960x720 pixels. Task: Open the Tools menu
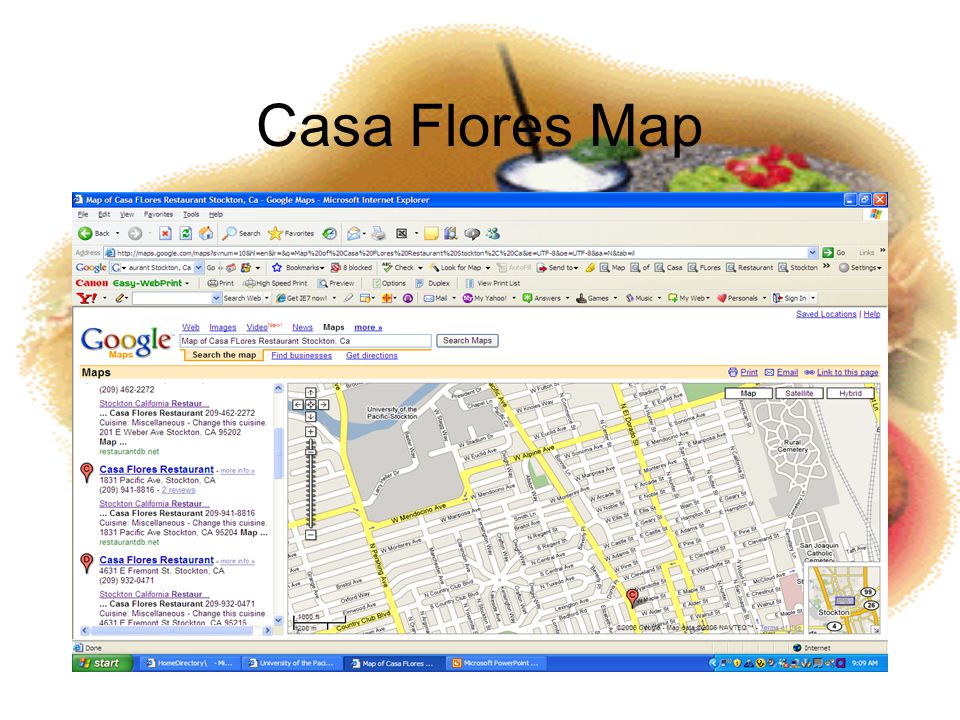click(x=191, y=214)
